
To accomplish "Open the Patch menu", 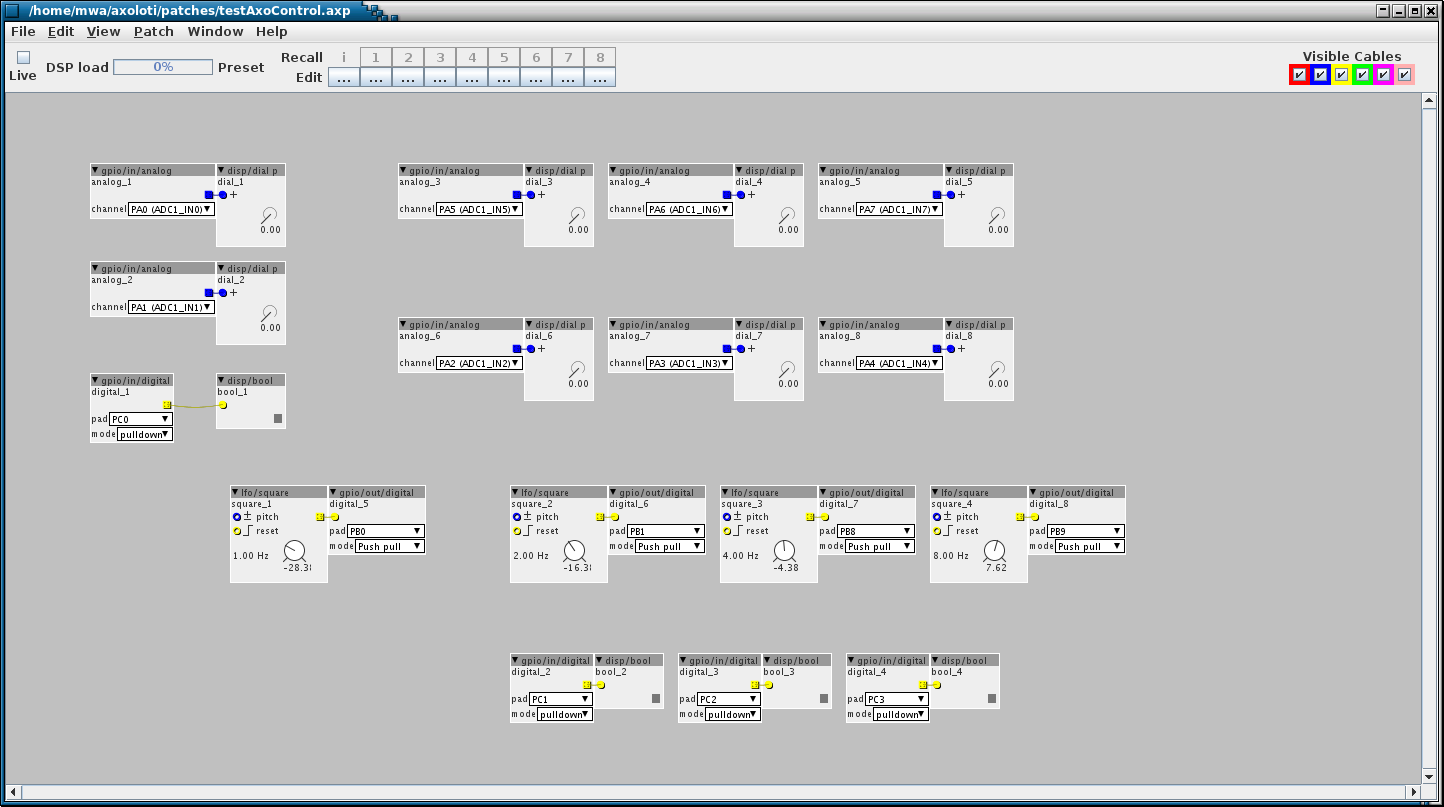I will click(153, 32).
